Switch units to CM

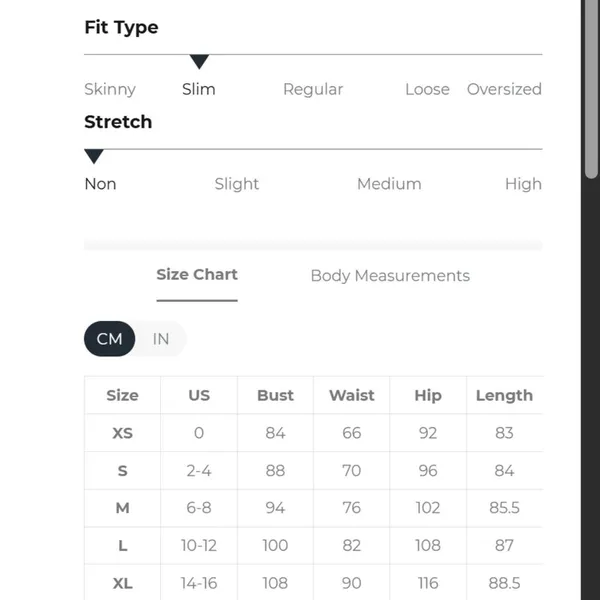point(109,339)
